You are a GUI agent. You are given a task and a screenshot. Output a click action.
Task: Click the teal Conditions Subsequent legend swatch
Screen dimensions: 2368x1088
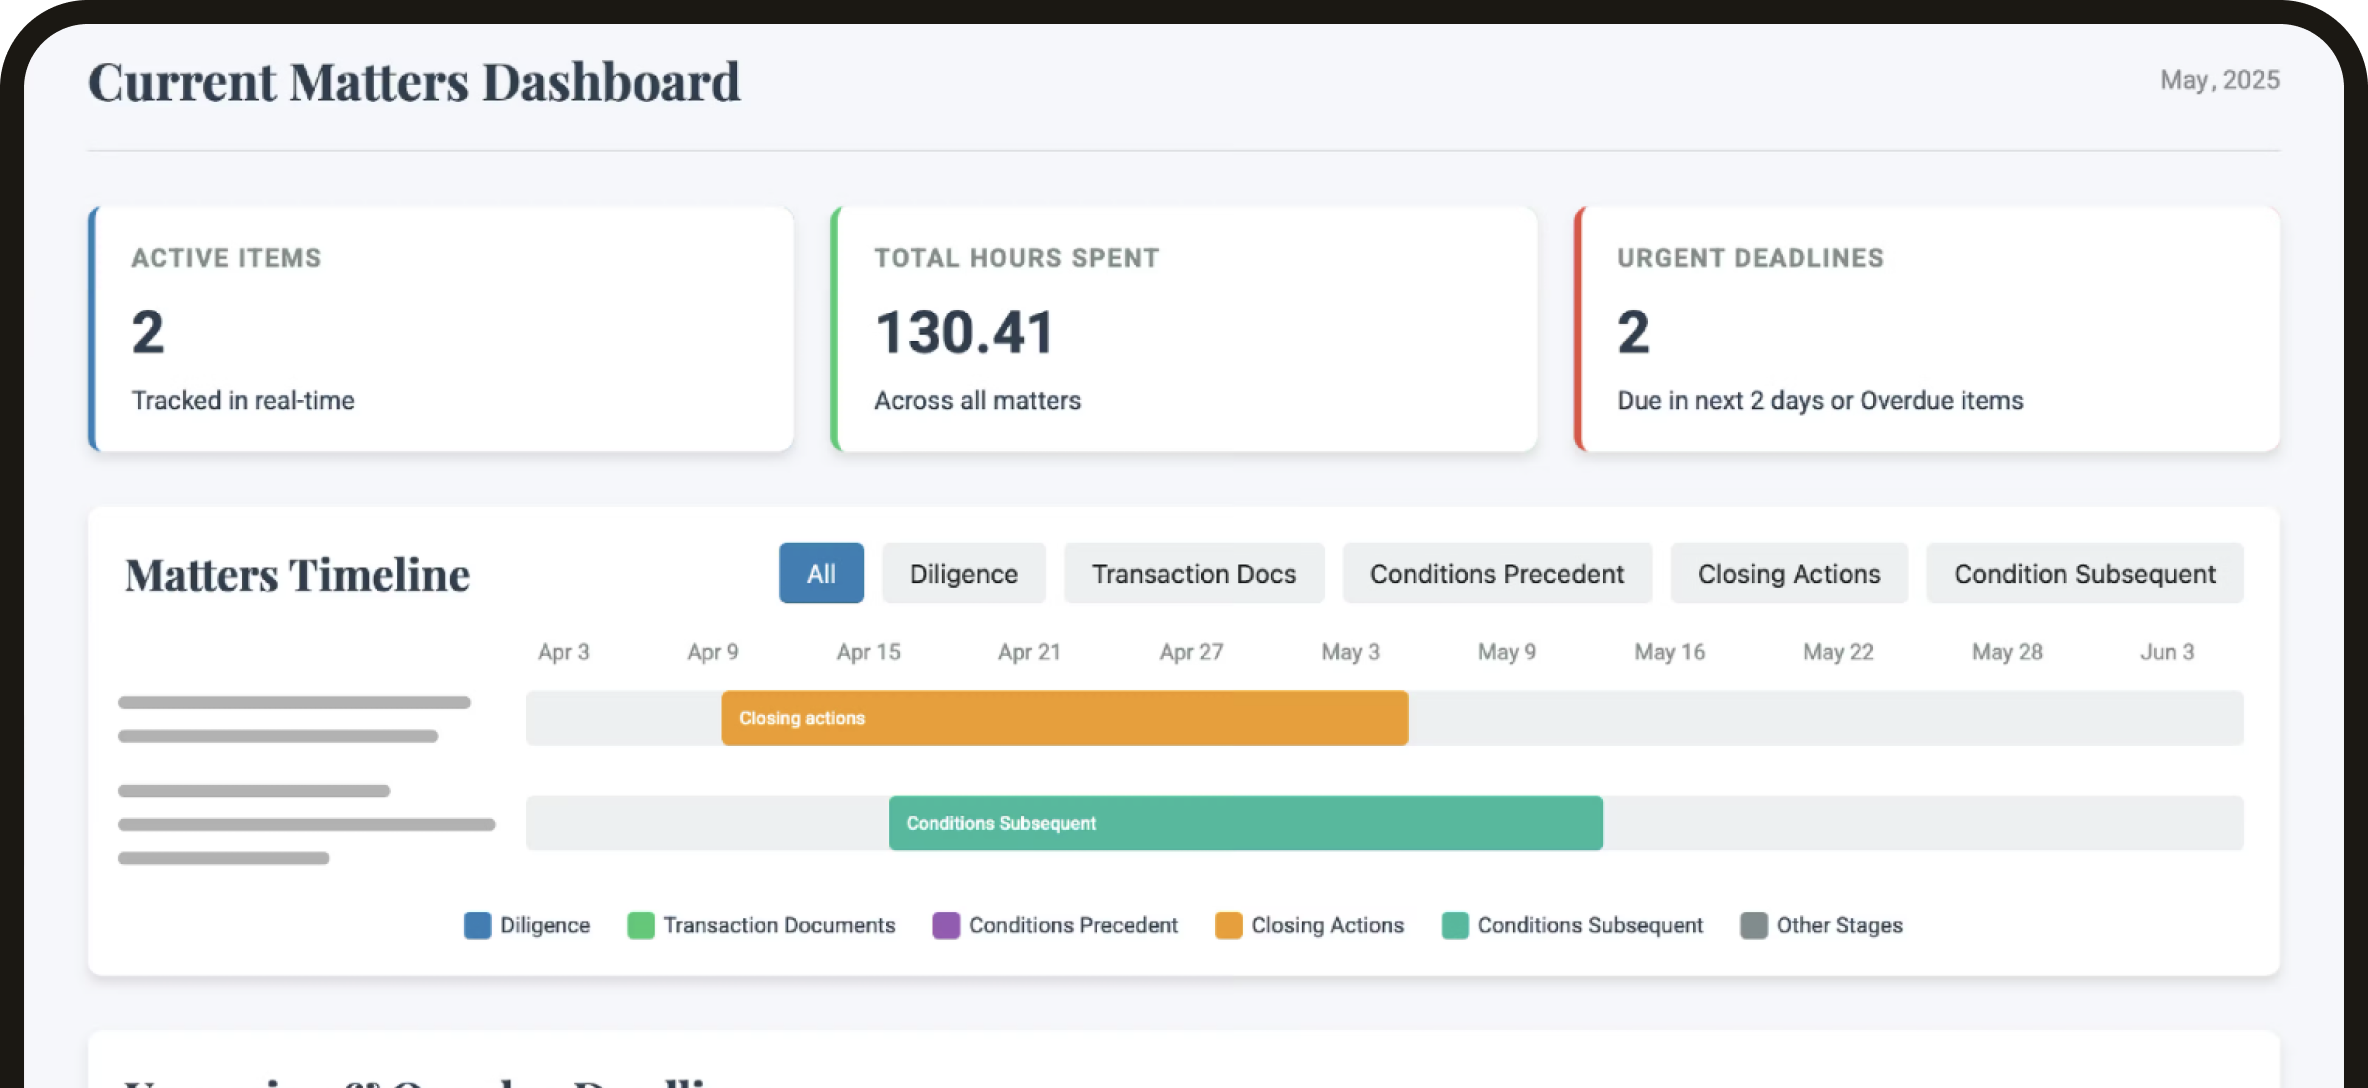pyautogui.click(x=1455, y=925)
